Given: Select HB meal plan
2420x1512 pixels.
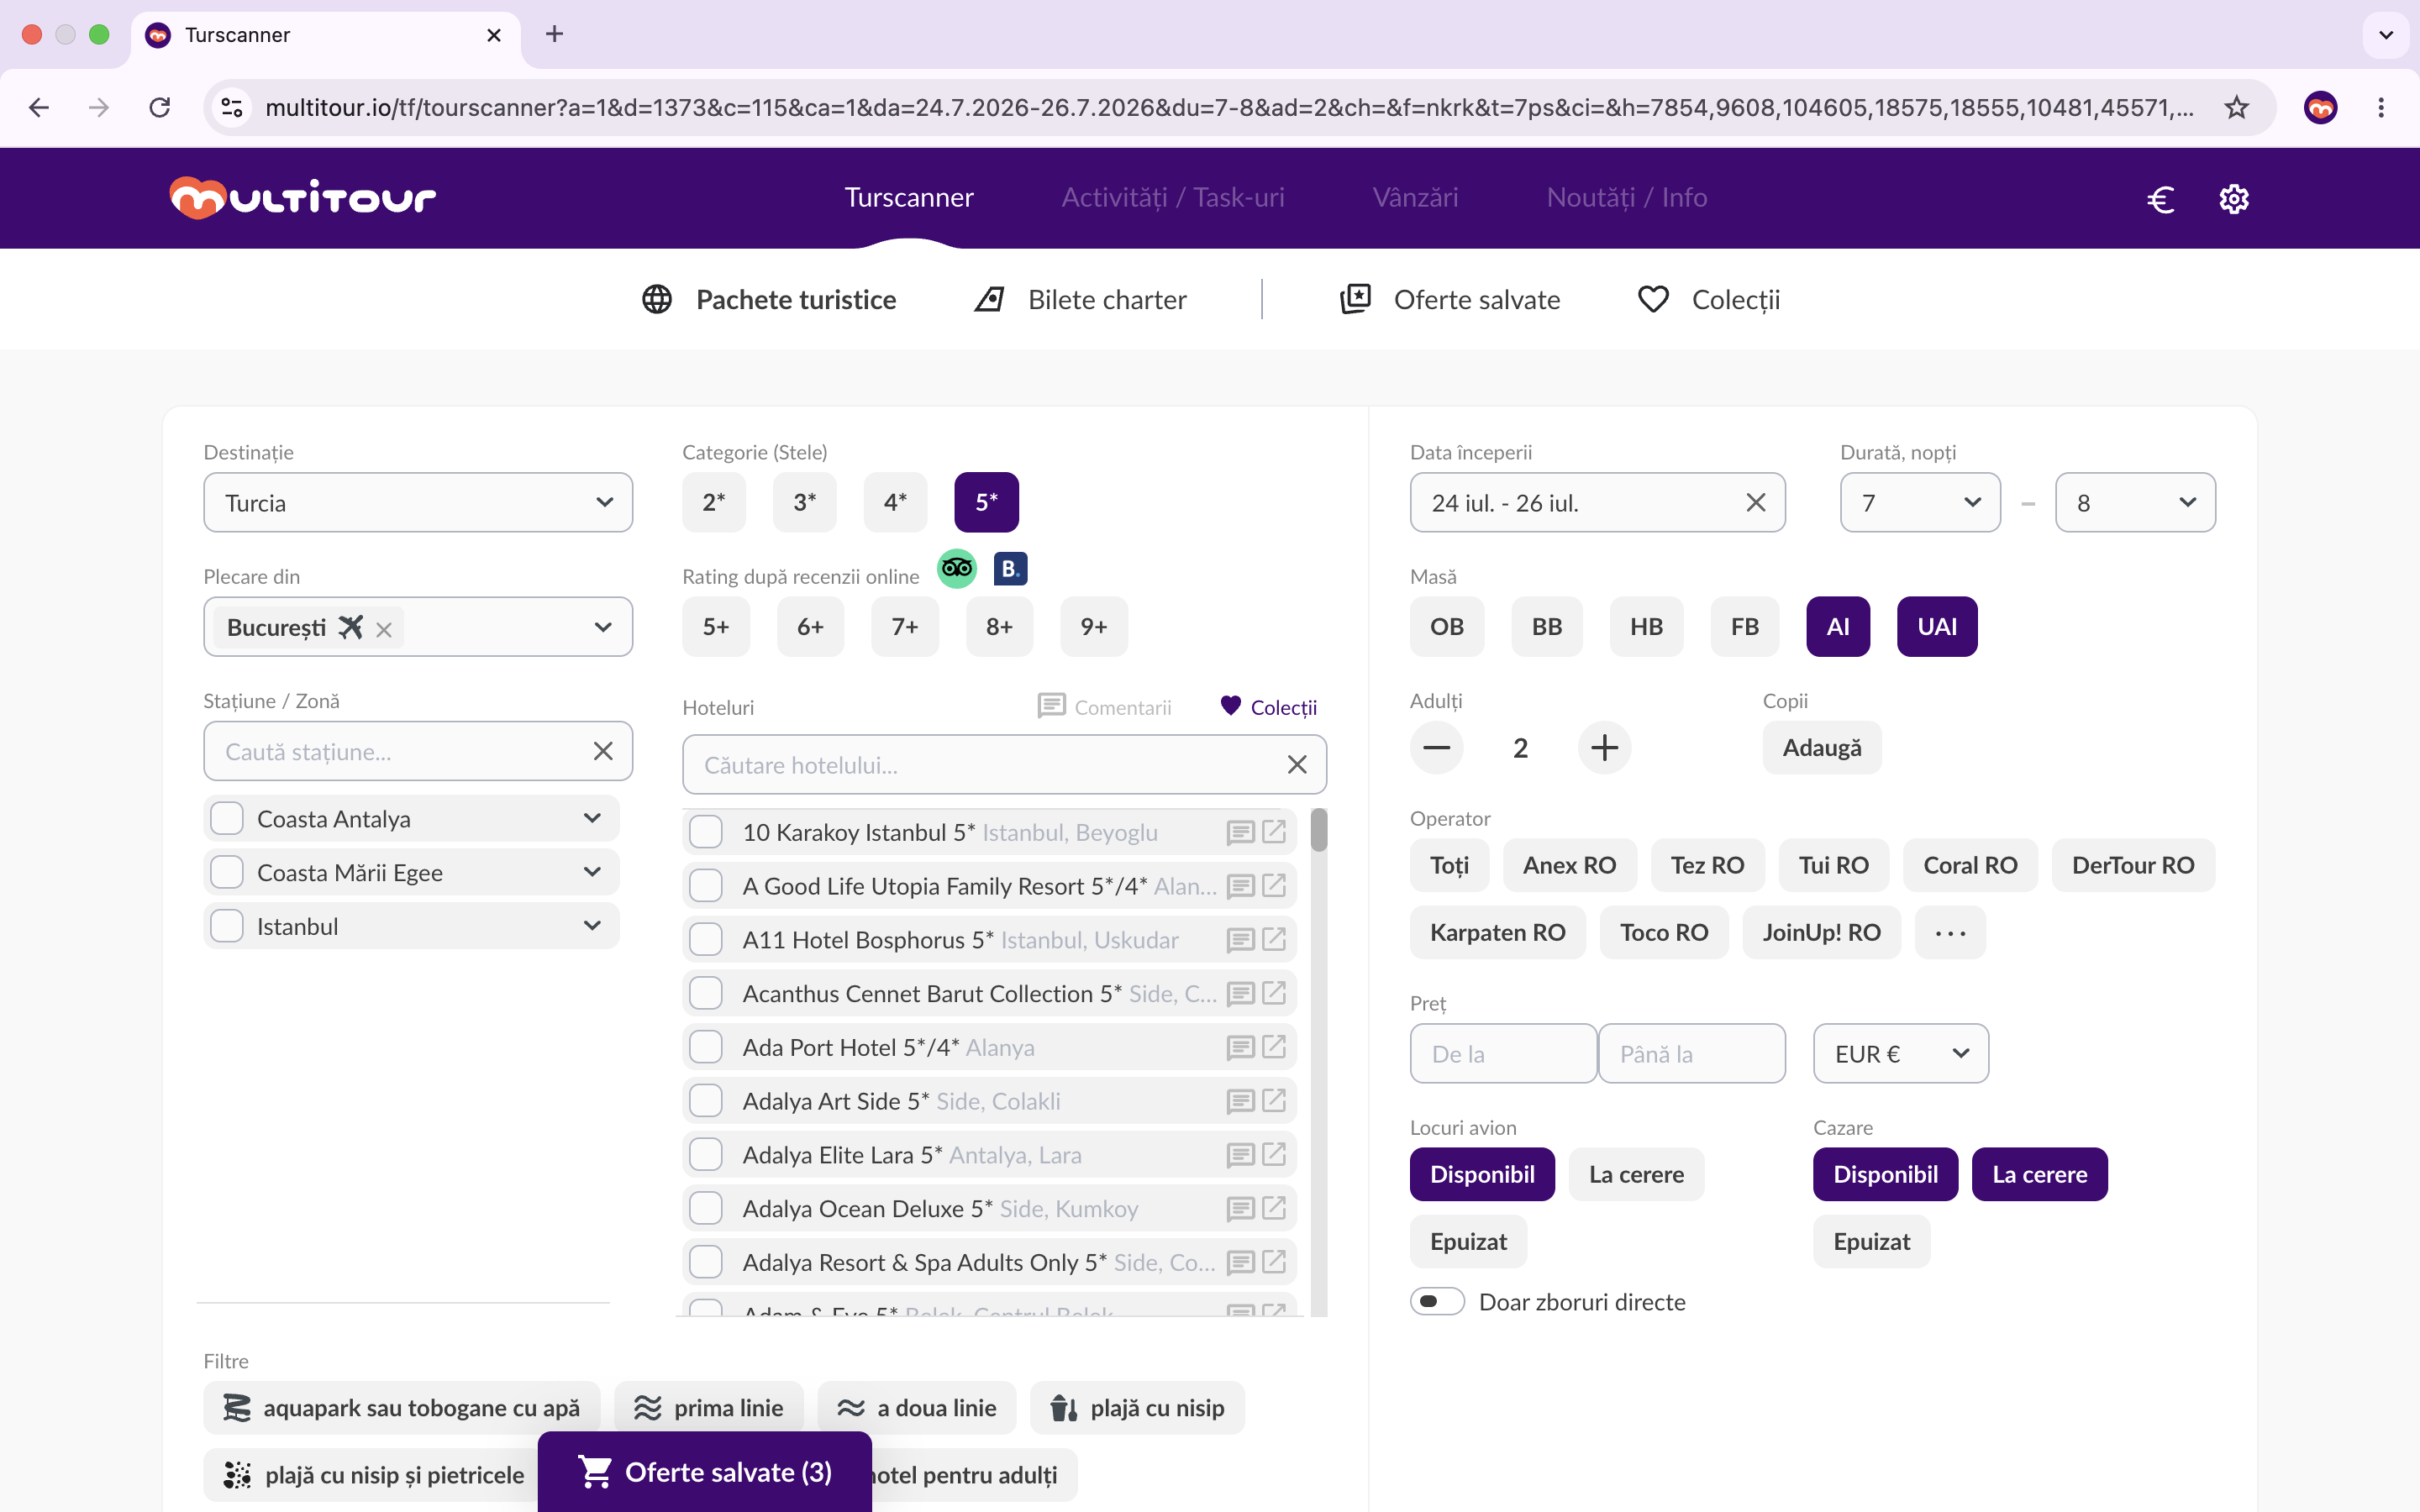Looking at the screenshot, I should pos(1646,627).
